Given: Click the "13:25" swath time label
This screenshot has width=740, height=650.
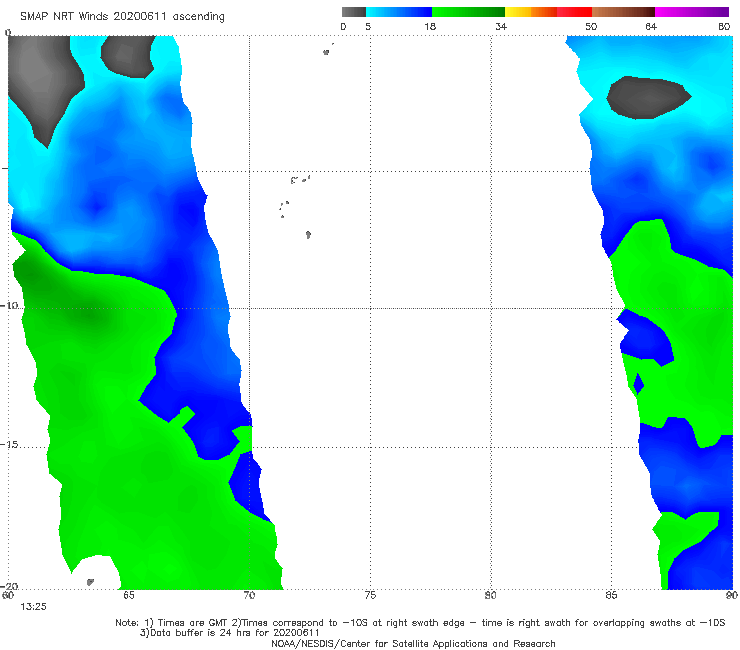Looking at the screenshot, I should 33,607.
